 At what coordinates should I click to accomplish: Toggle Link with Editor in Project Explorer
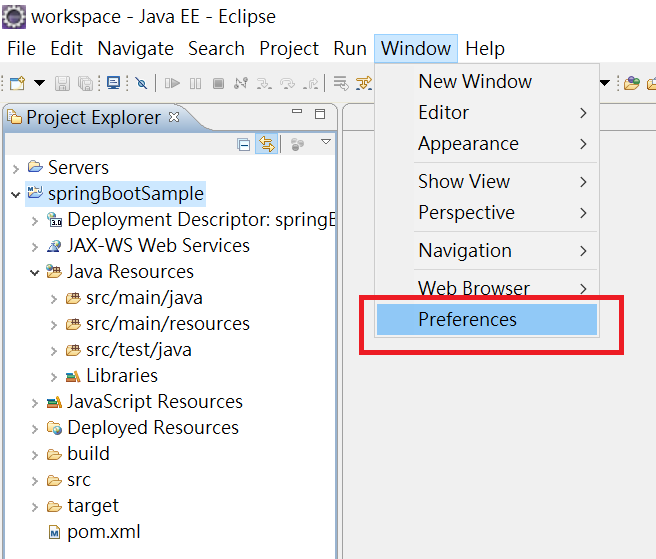coord(266,144)
